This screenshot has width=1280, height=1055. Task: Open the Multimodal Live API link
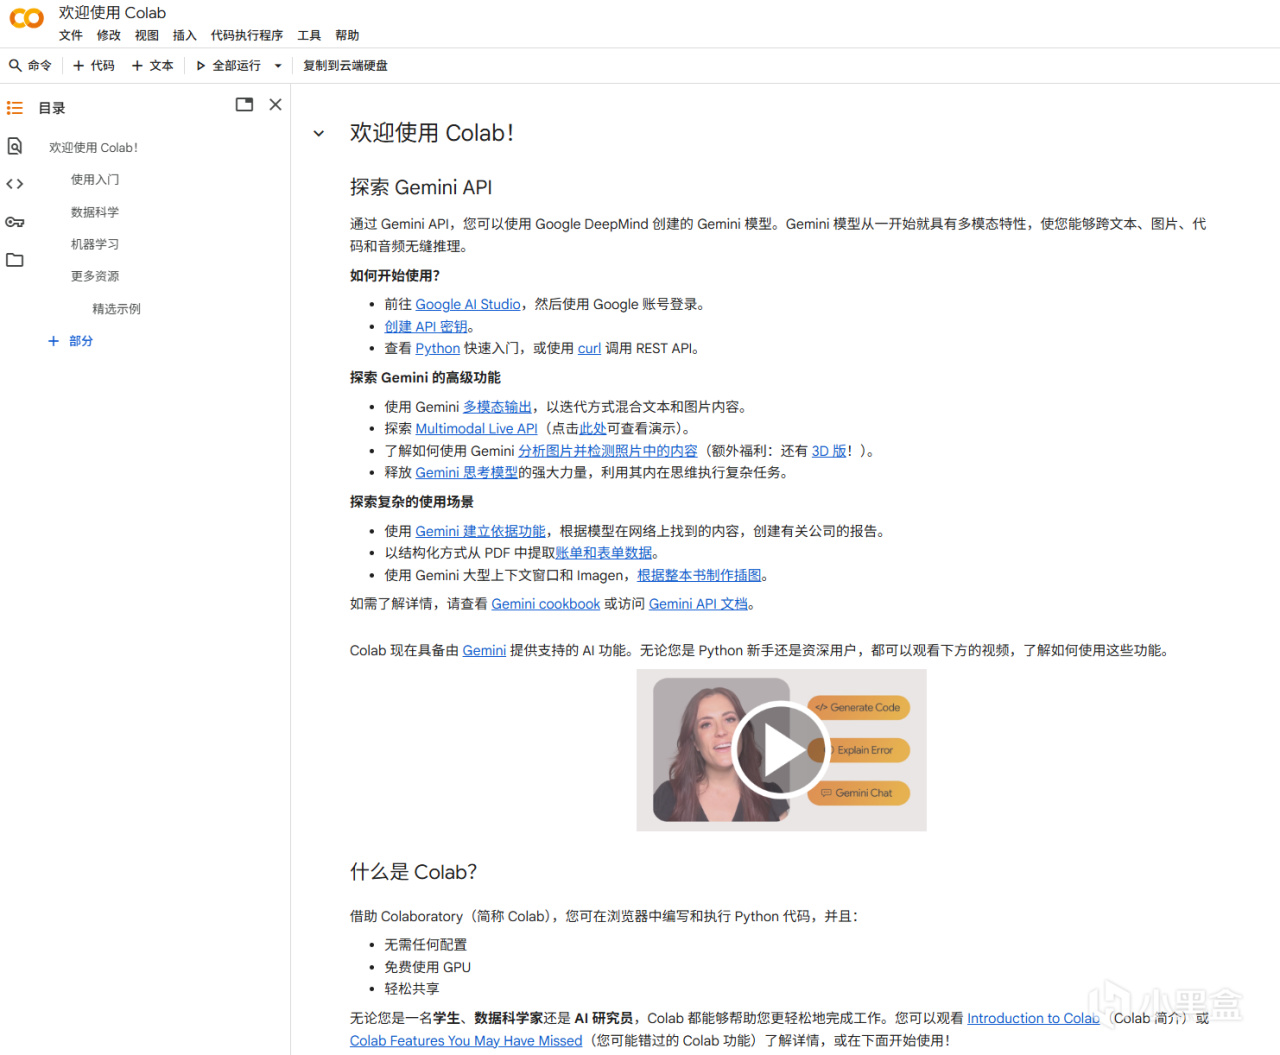click(476, 429)
